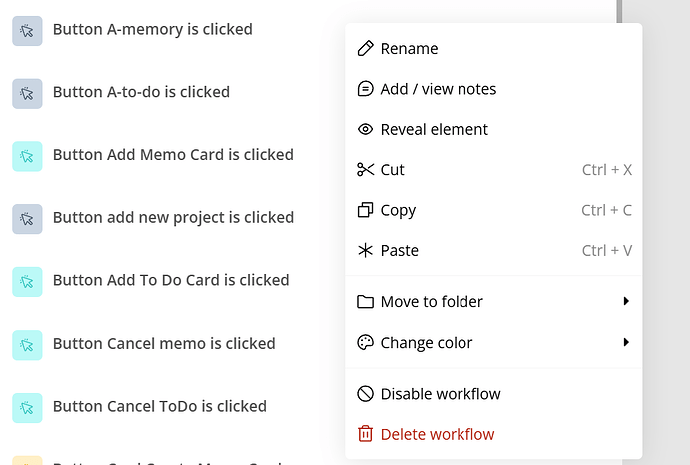Click the palette icon for Change color
Screen dimensions: 690x465
pyautogui.click(x=365, y=342)
